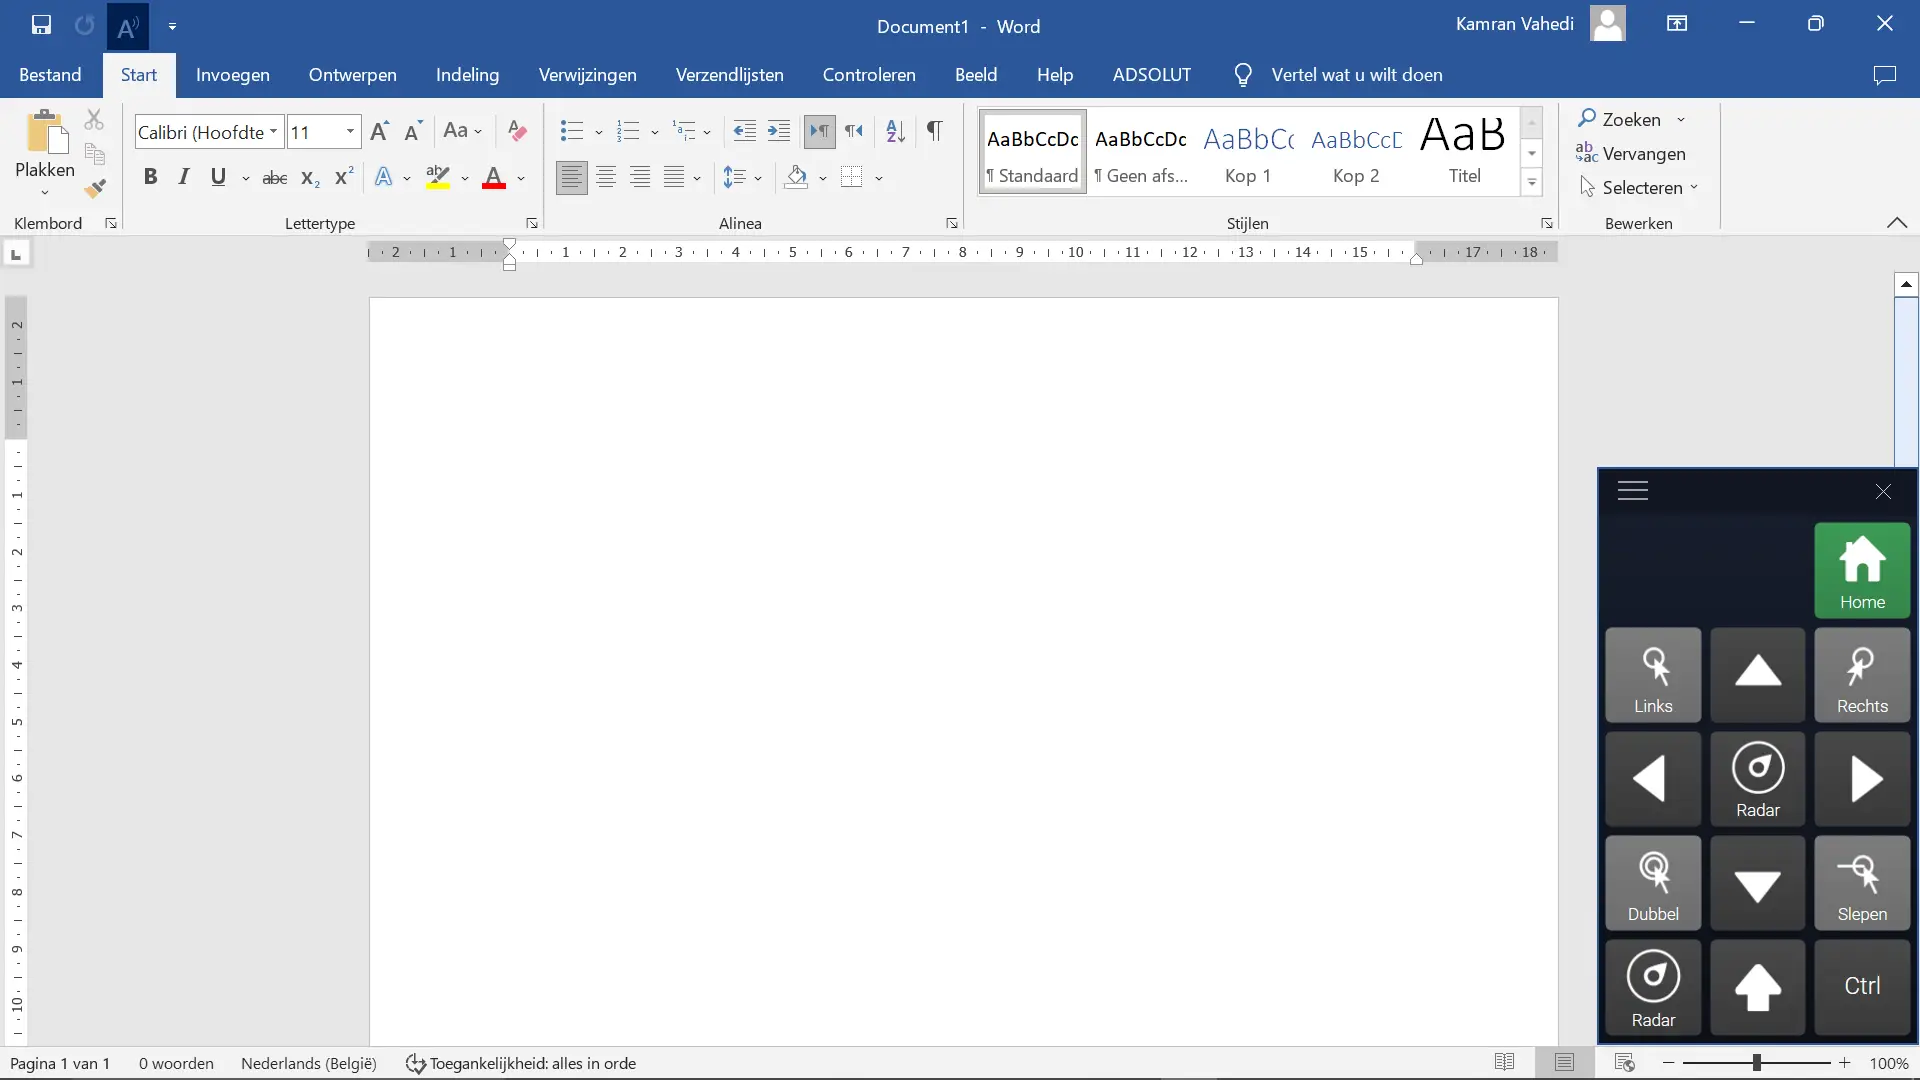The height and width of the screenshot is (1080, 1920).
Task: Toggle Bold formatting
Action: [150, 177]
